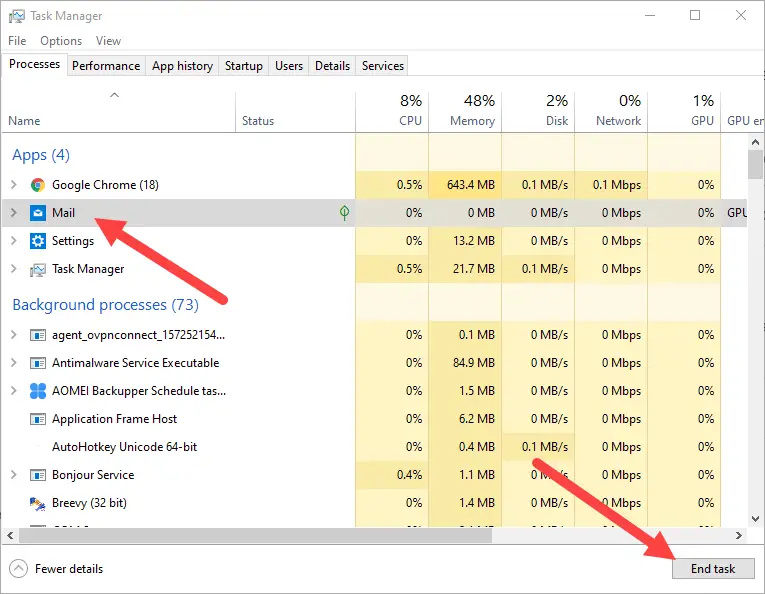Expand the agent_ovpnconnect process row
The image size is (765, 594).
pyautogui.click(x=14, y=335)
